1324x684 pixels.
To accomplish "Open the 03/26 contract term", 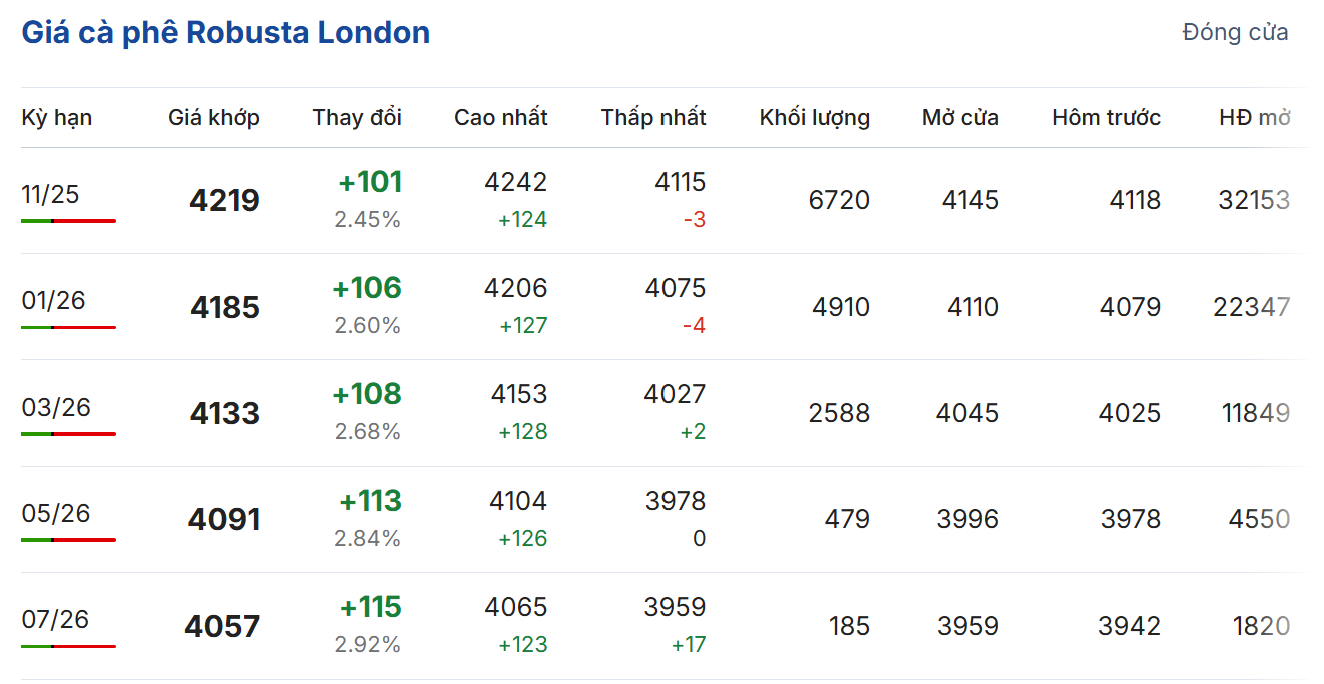I will (56, 407).
